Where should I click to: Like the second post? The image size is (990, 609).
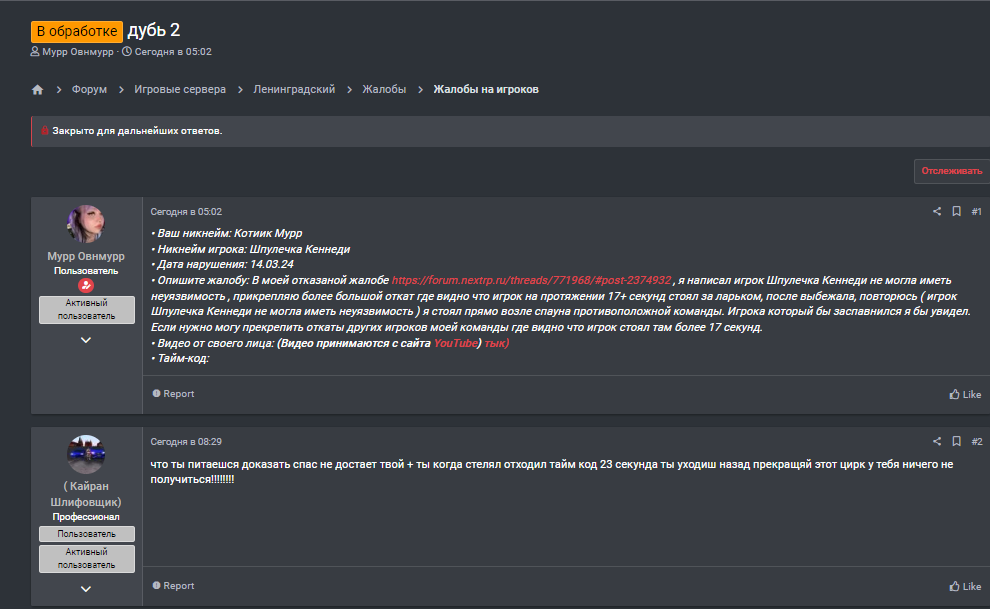965,586
